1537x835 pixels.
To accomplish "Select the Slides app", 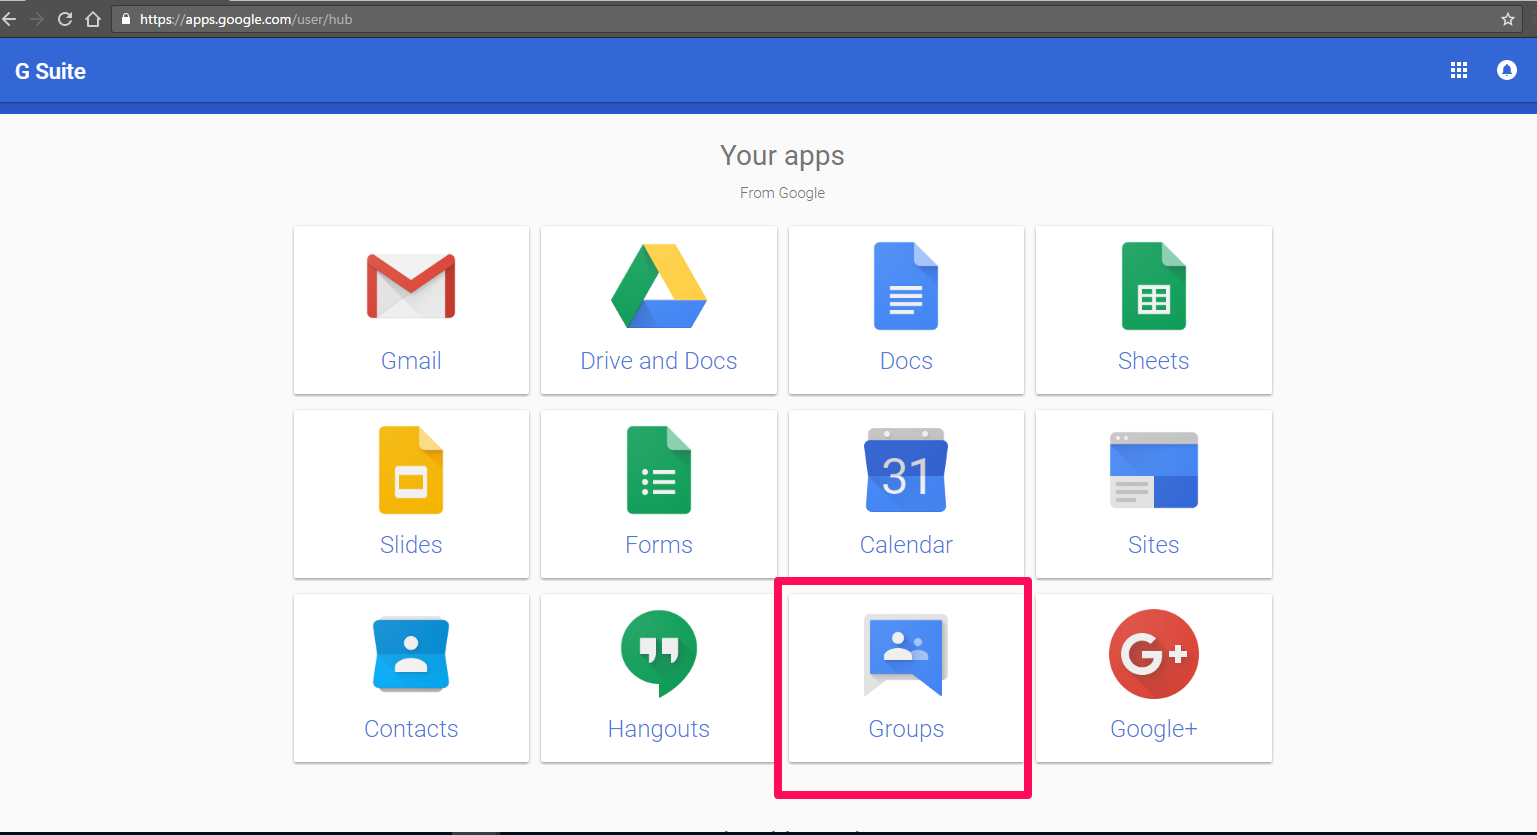I will click(x=411, y=494).
